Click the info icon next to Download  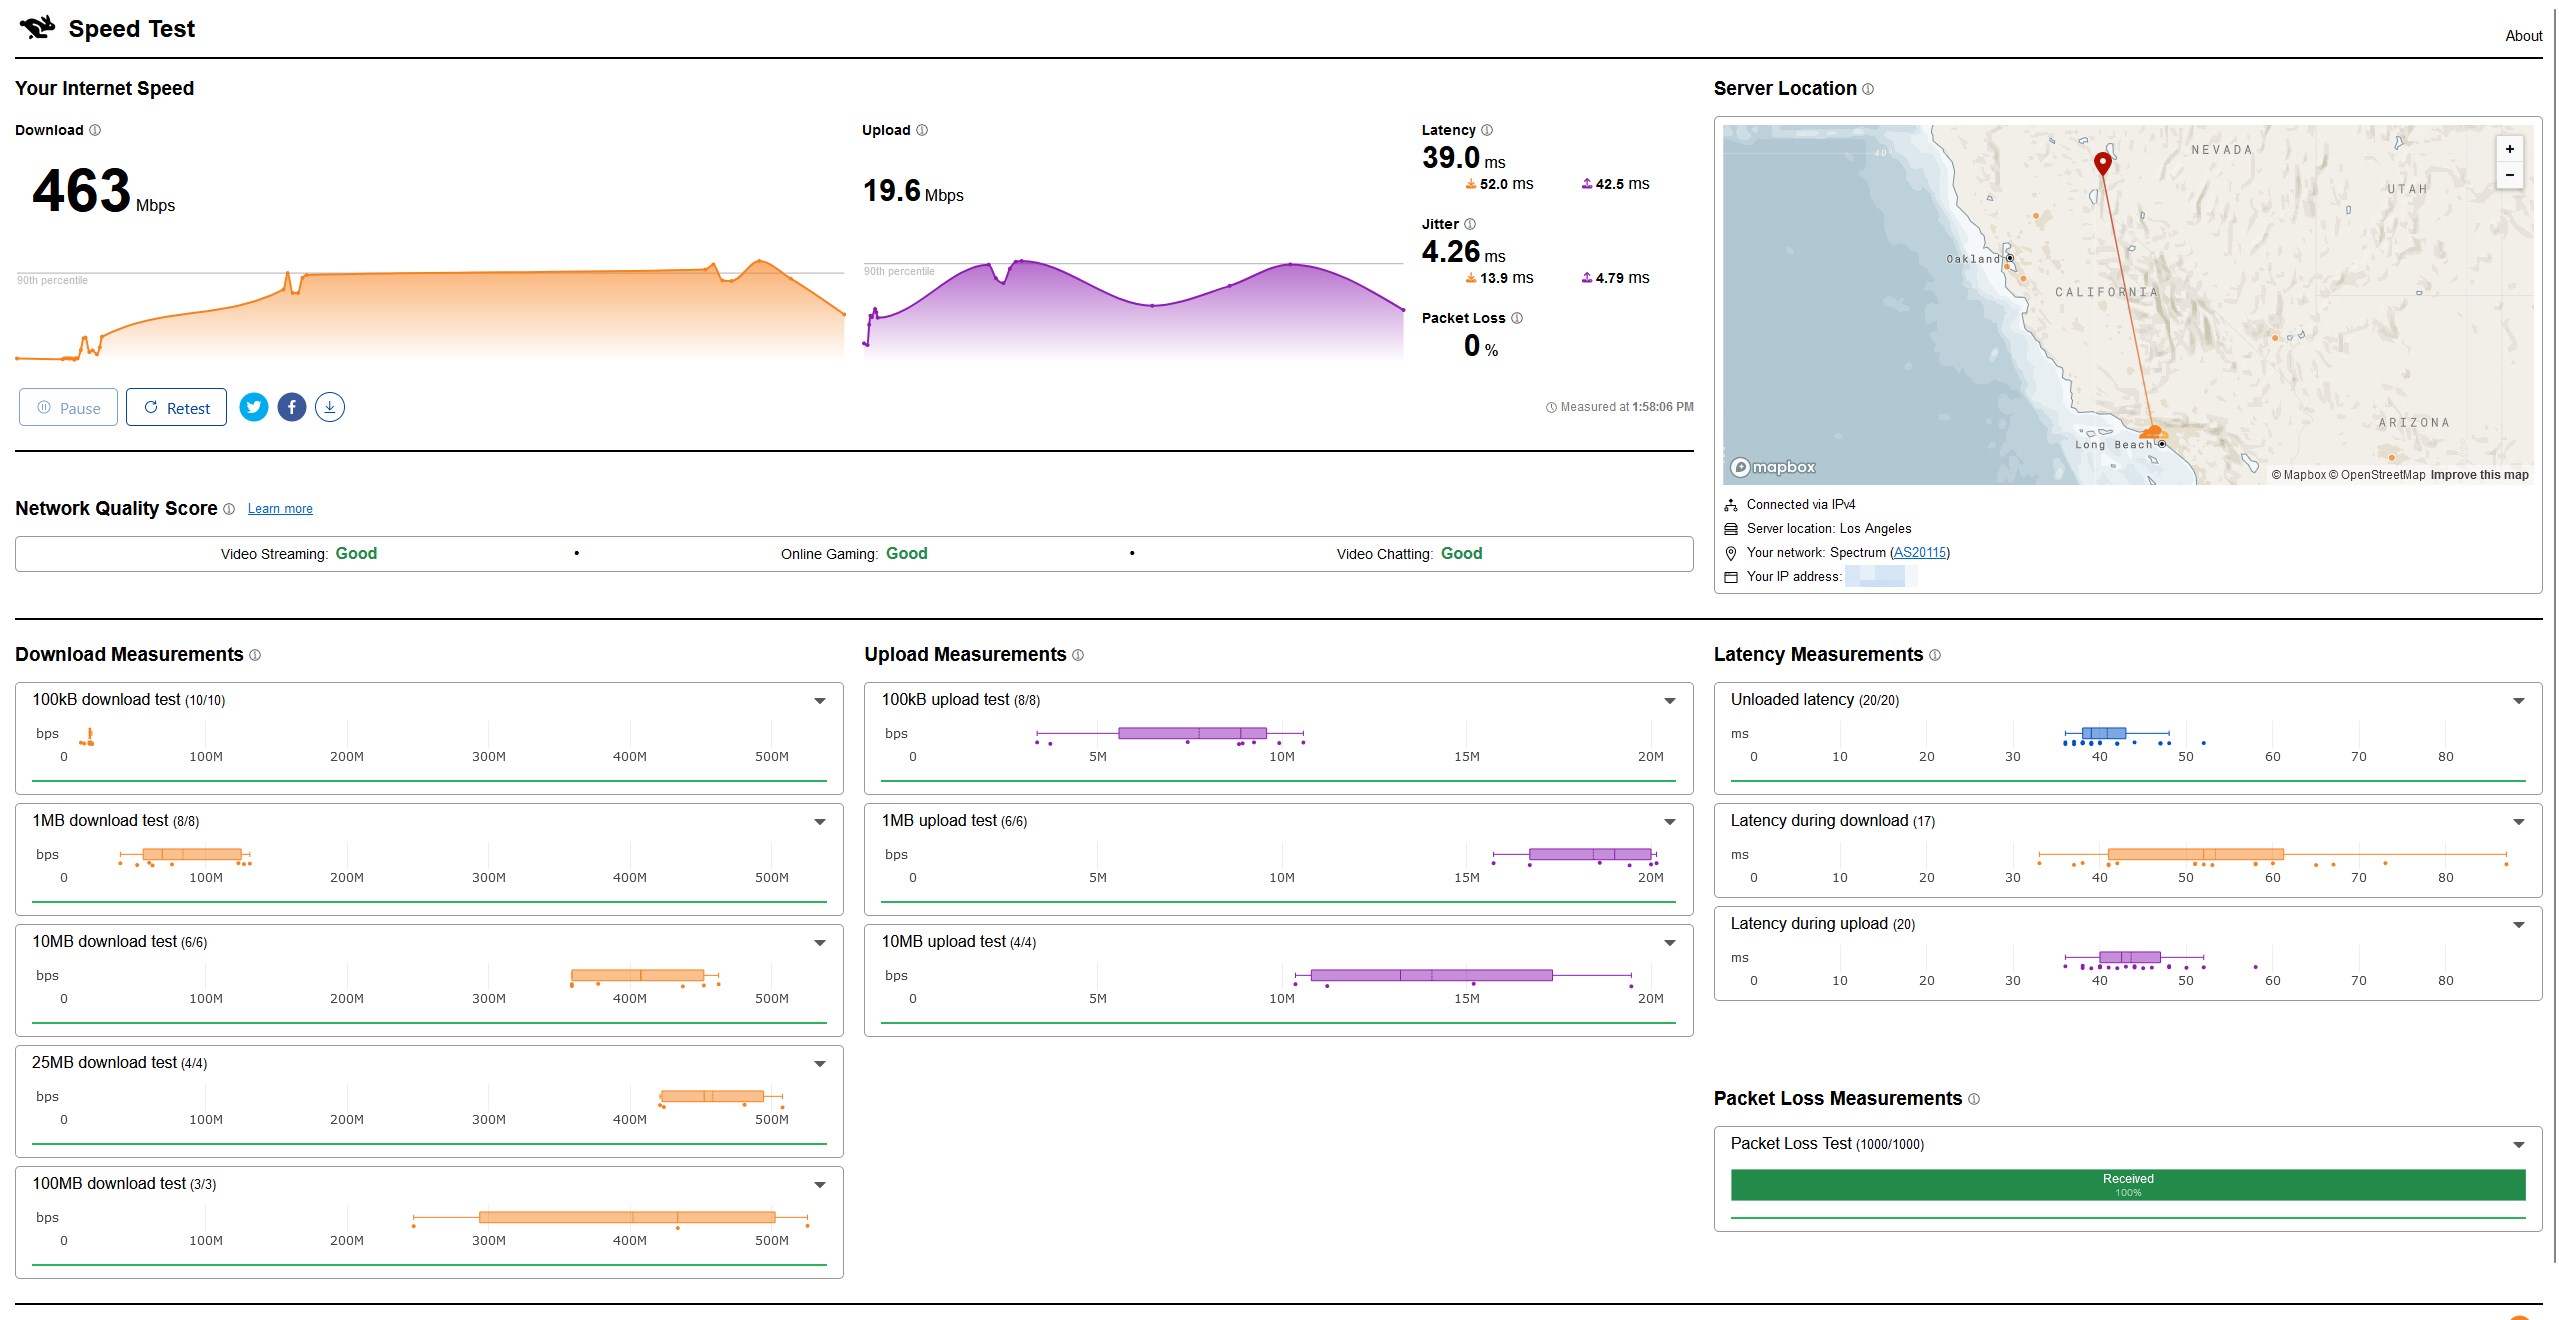point(95,130)
